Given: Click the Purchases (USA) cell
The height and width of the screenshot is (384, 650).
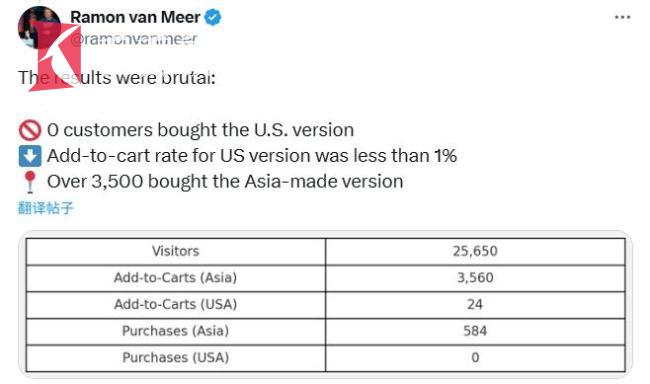Looking at the screenshot, I should point(176,357).
